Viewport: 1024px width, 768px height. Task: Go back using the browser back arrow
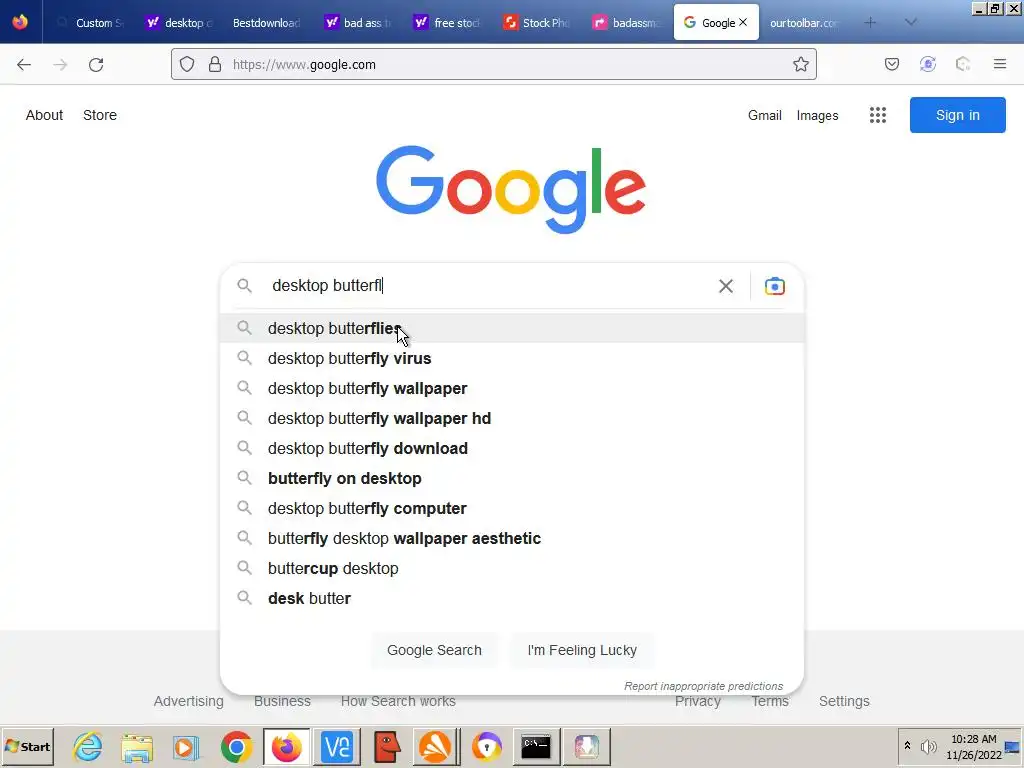click(24, 65)
